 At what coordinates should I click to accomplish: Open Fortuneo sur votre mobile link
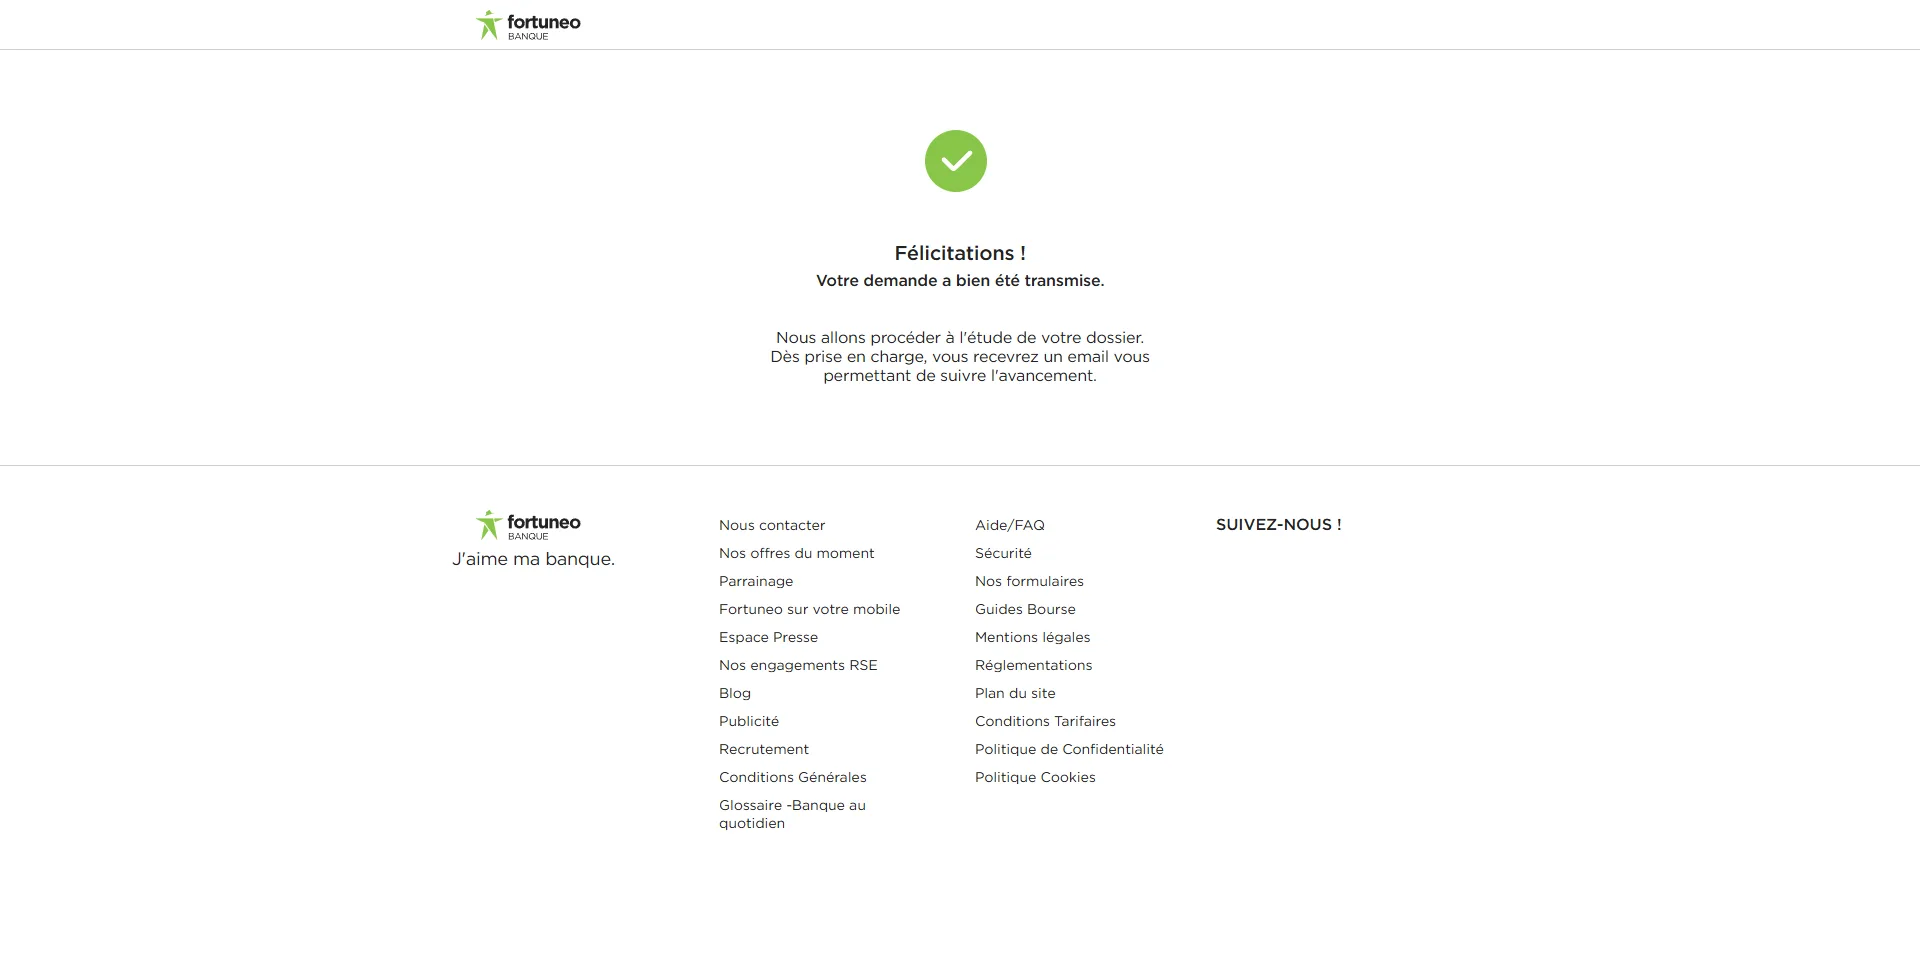point(809,609)
